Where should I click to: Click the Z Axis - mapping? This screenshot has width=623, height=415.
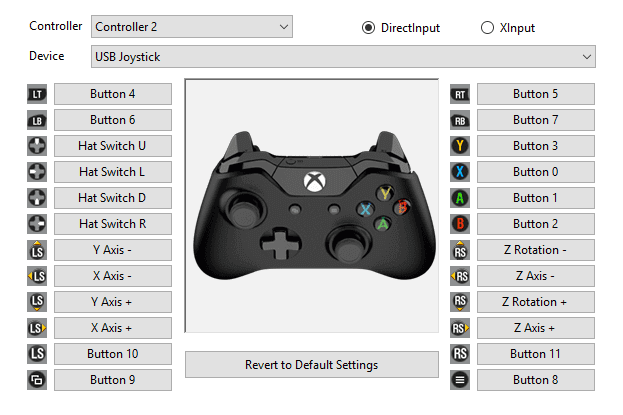(x=536, y=276)
